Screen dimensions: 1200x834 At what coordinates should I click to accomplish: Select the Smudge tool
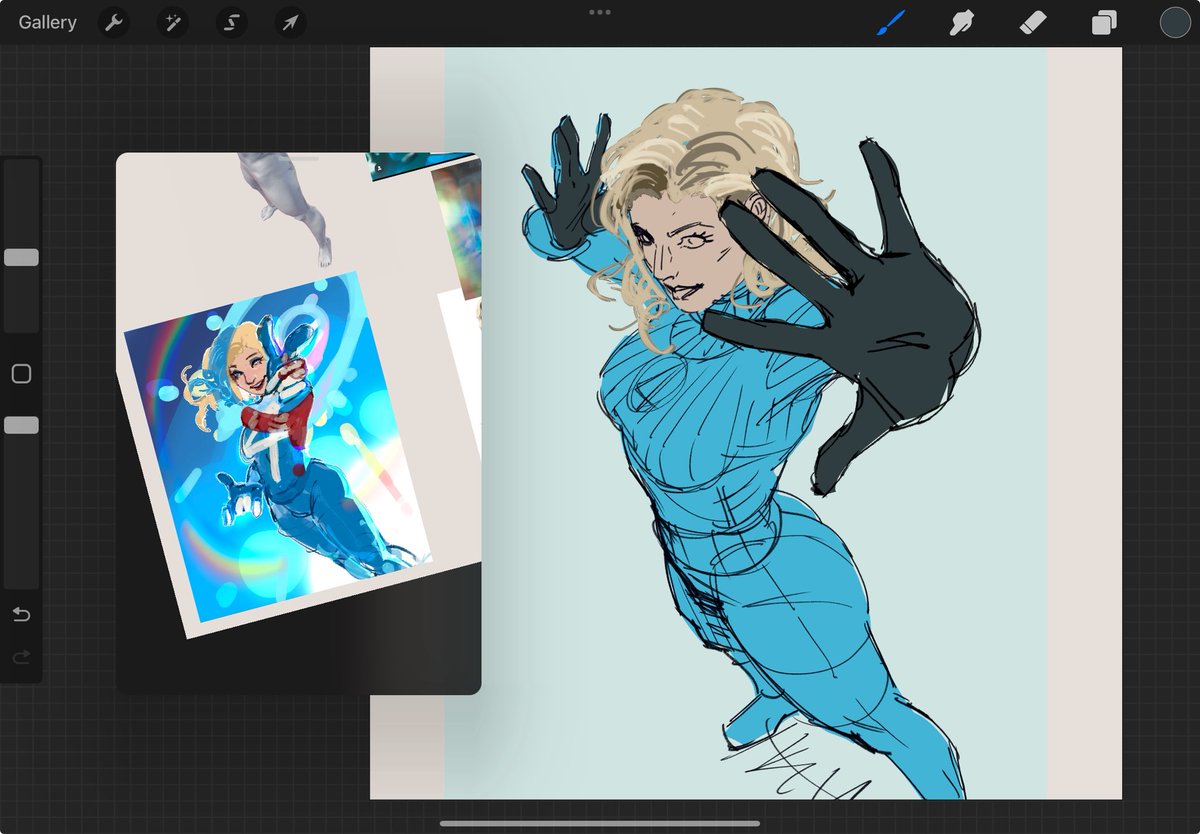961,22
